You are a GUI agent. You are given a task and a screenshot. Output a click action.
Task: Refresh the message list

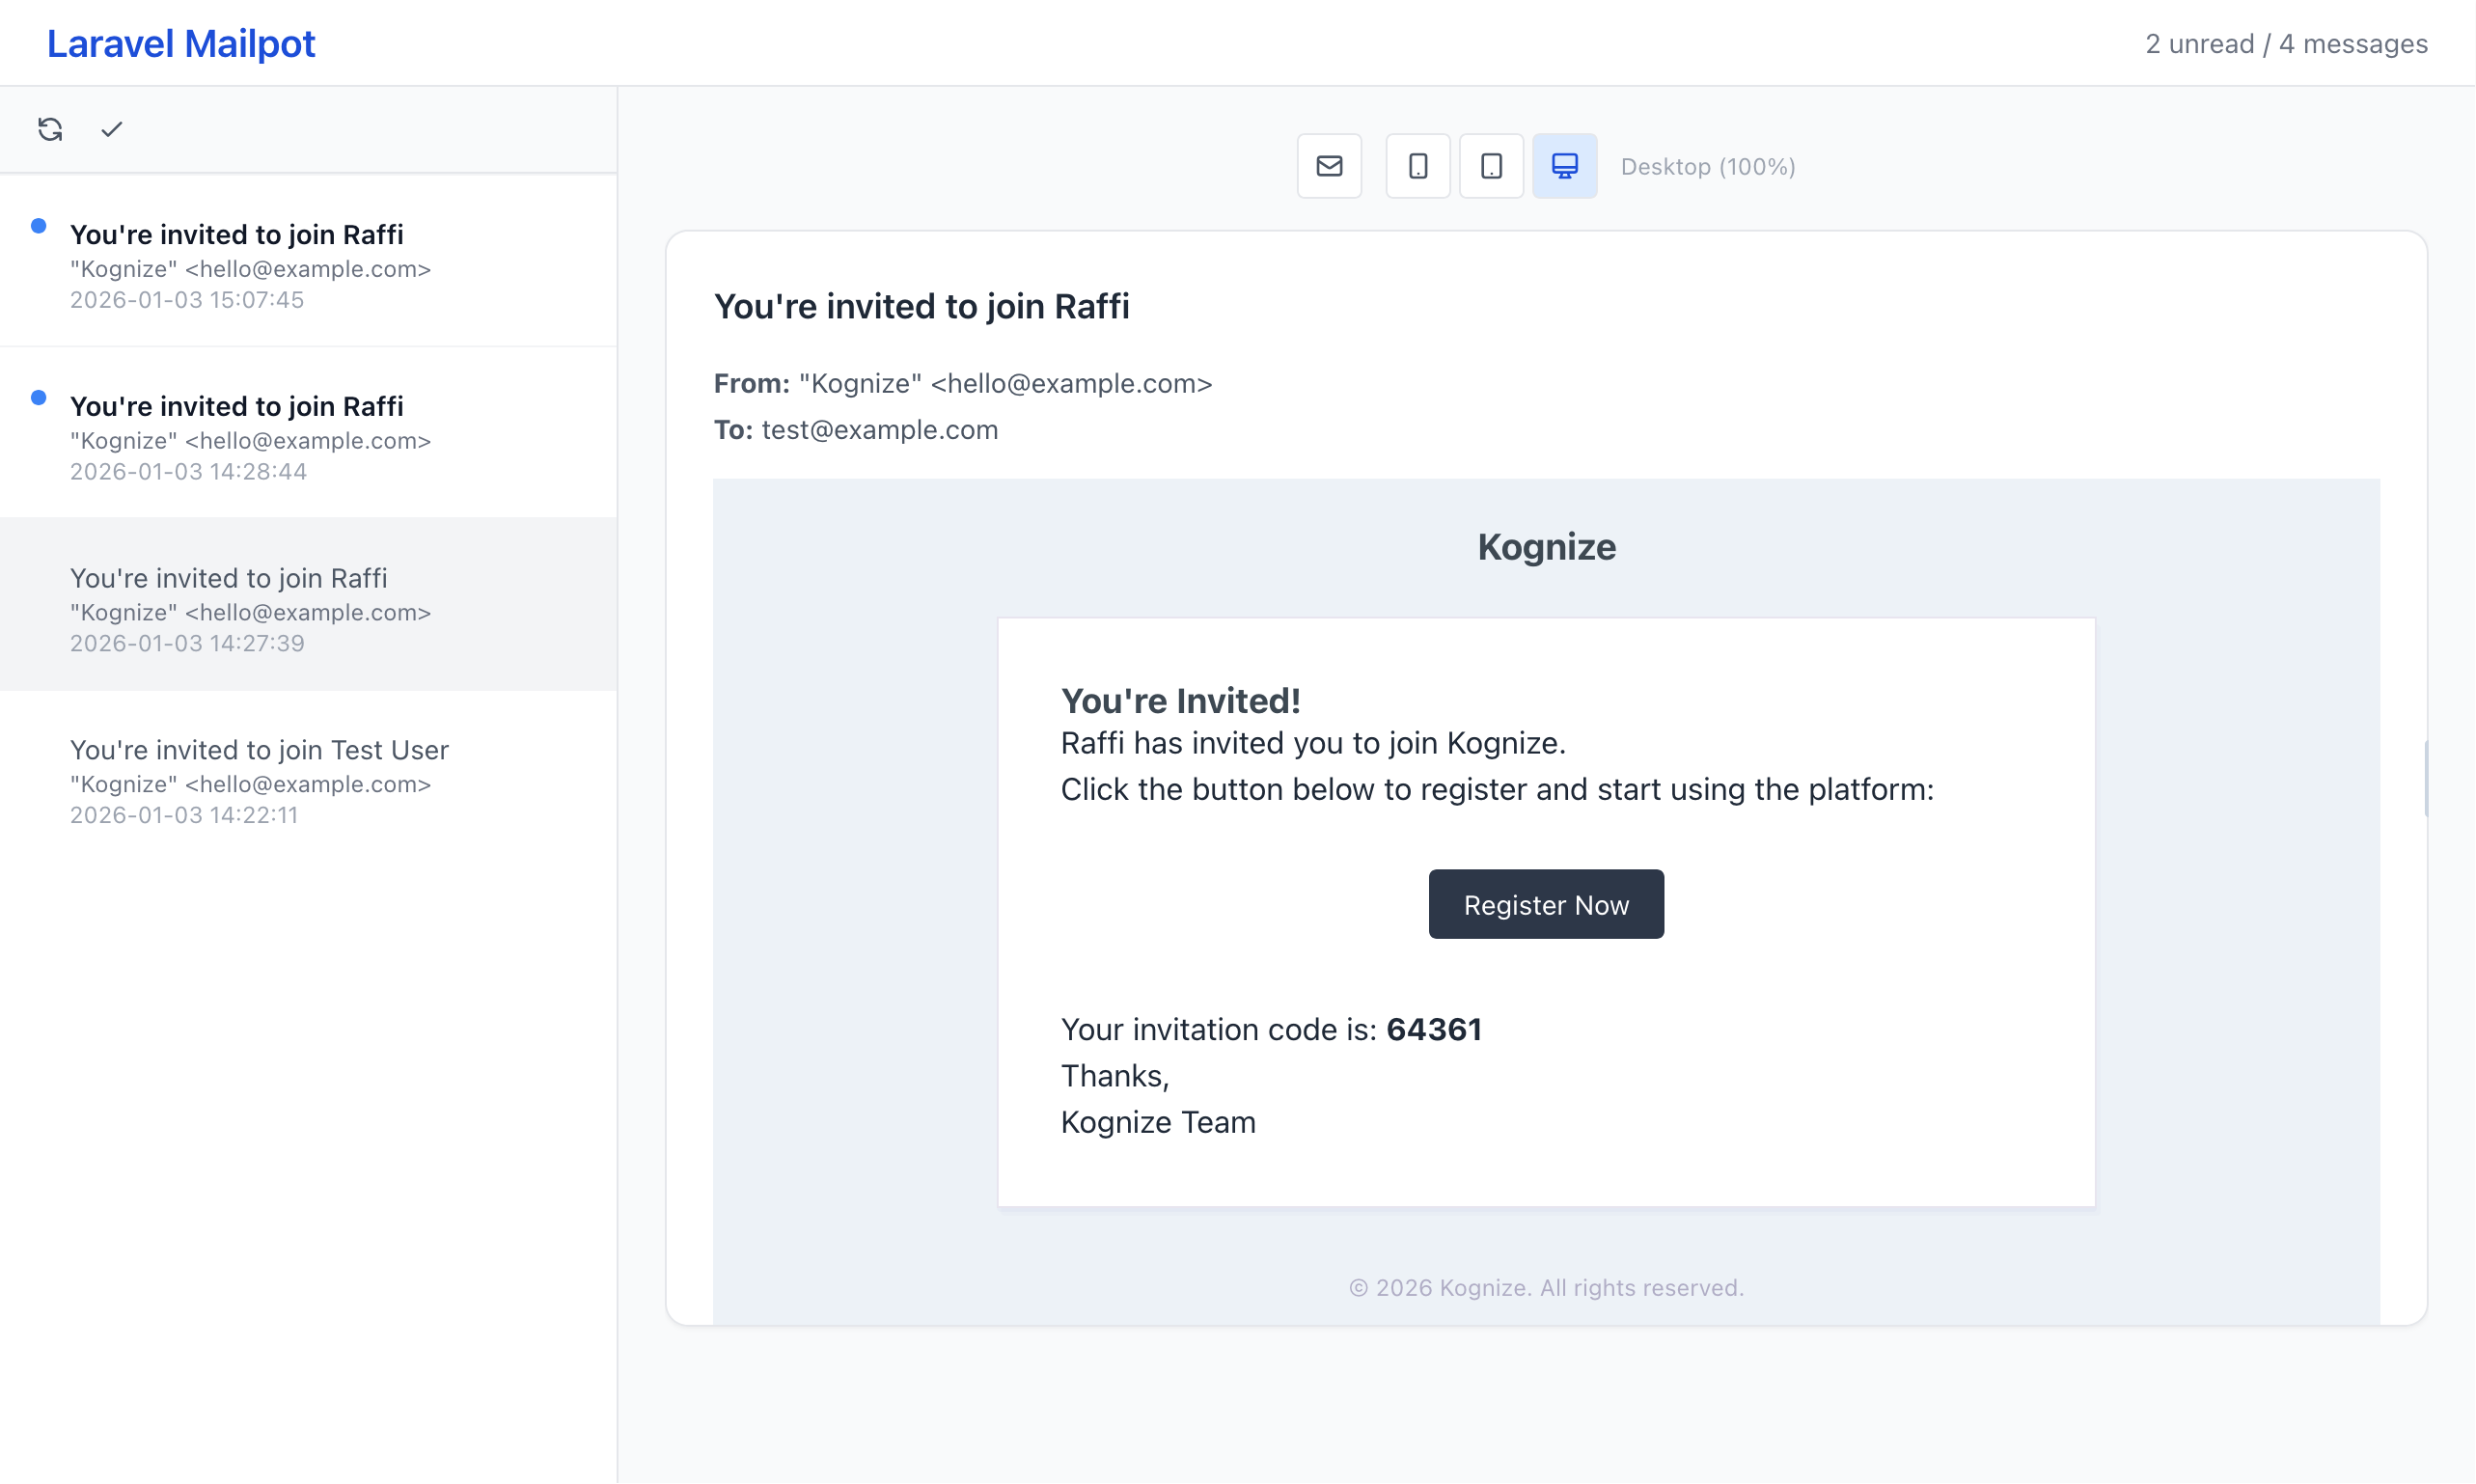pos(49,129)
